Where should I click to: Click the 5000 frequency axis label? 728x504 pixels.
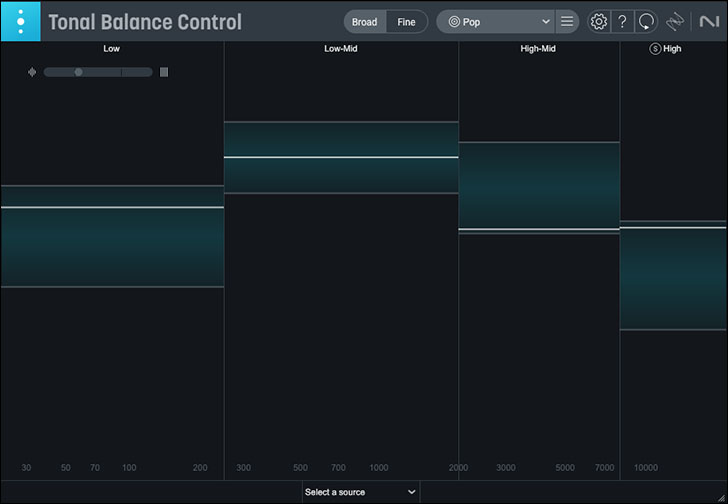pyautogui.click(x=565, y=468)
